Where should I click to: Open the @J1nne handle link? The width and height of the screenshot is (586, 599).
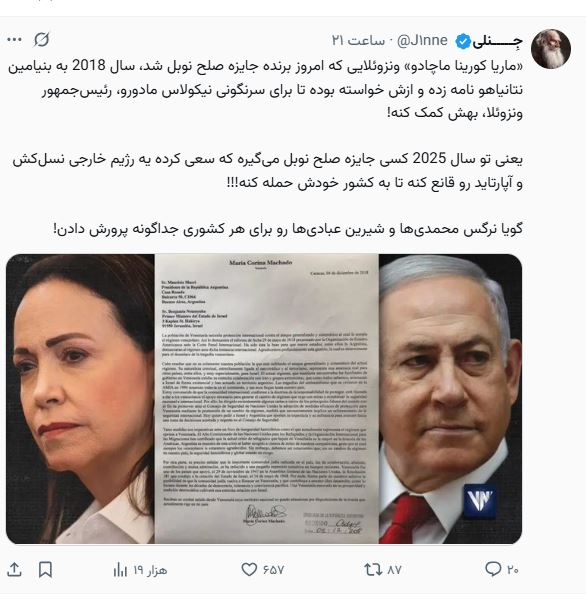(422, 40)
